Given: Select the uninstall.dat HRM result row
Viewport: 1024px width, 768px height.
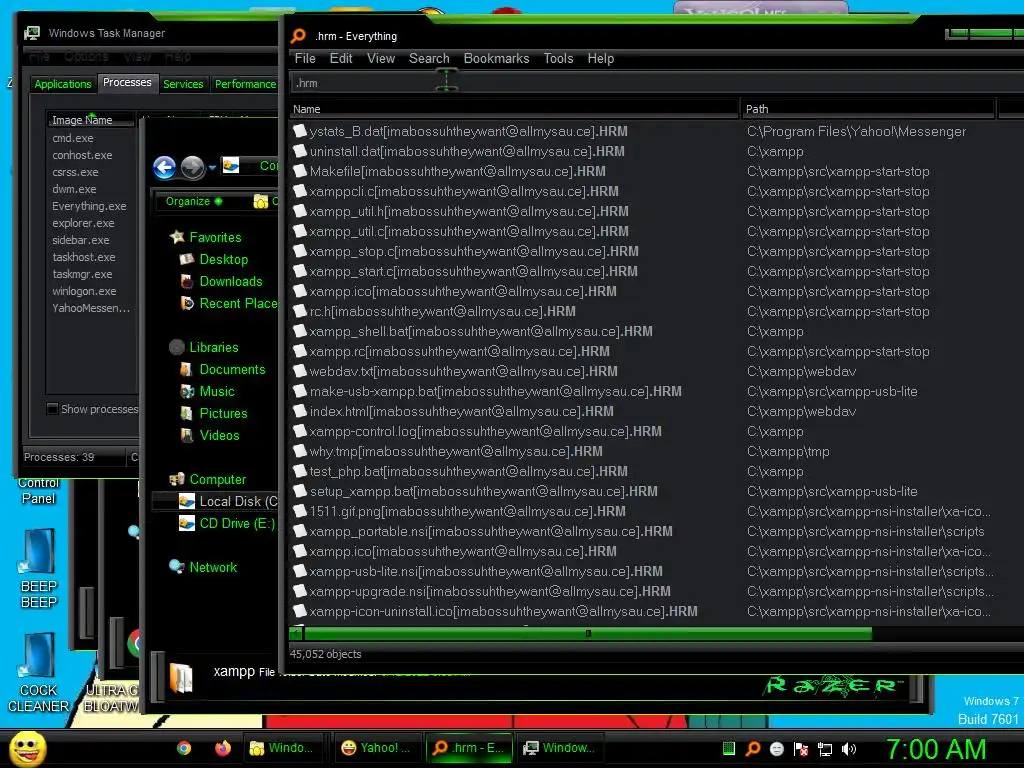Looking at the screenshot, I should (x=468, y=152).
